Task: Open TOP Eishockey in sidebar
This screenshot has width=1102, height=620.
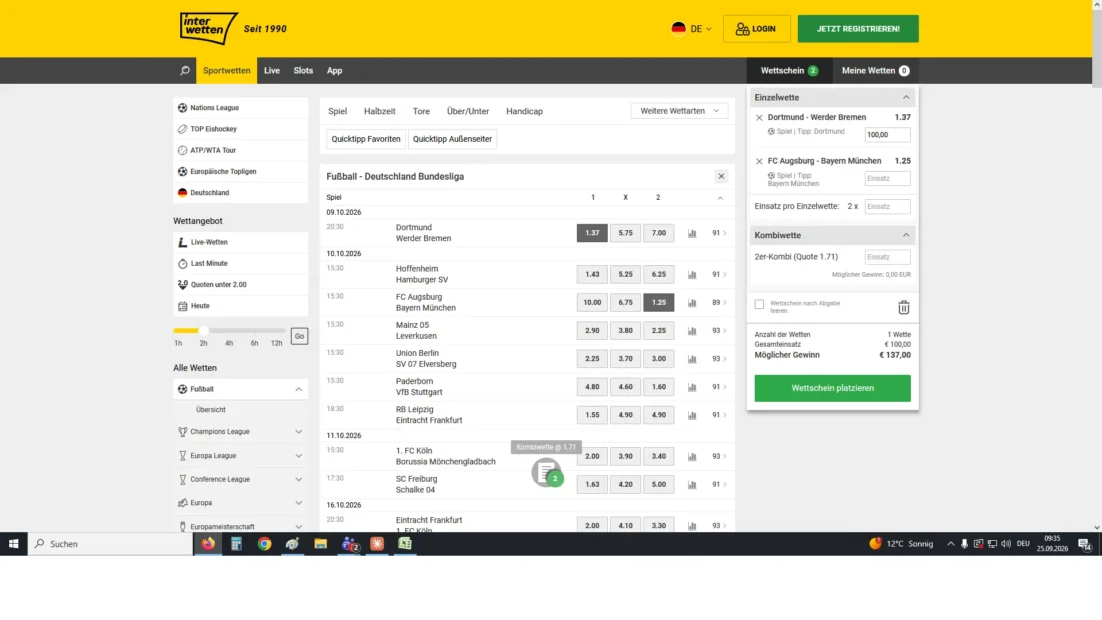Action: point(240,129)
